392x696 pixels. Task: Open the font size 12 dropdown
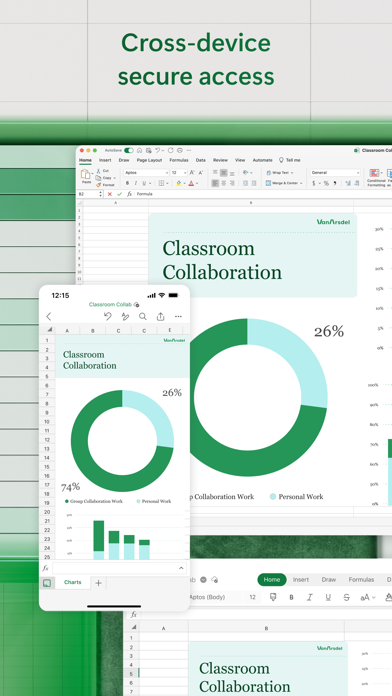point(178,172)
